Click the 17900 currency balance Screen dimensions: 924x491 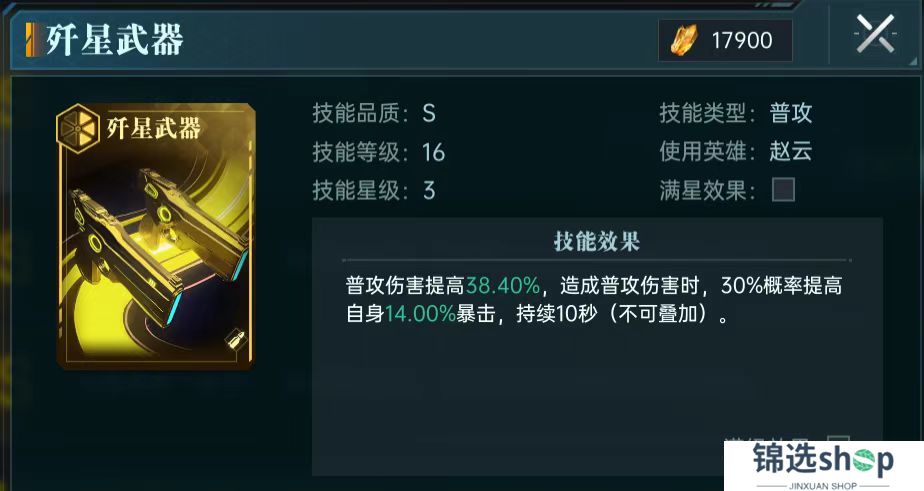coord(742,41)
